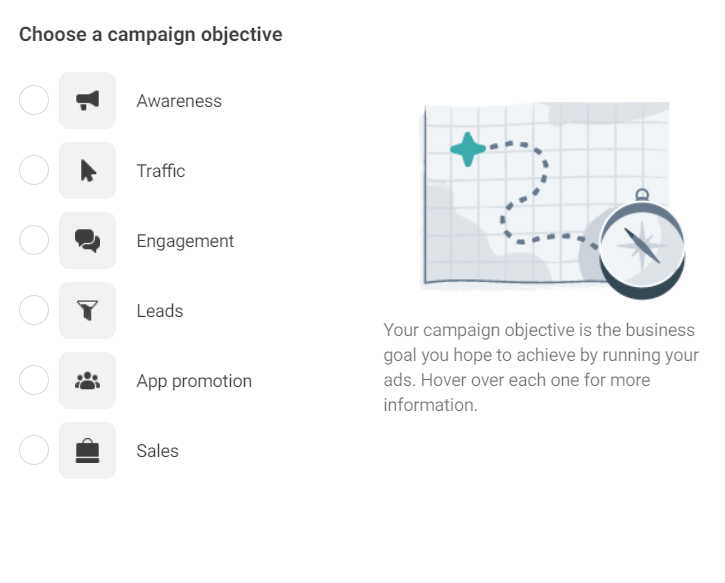Click the Engagement objective label
The height and width of the screenshot is (583, 725).
click(x=185, y=241)
